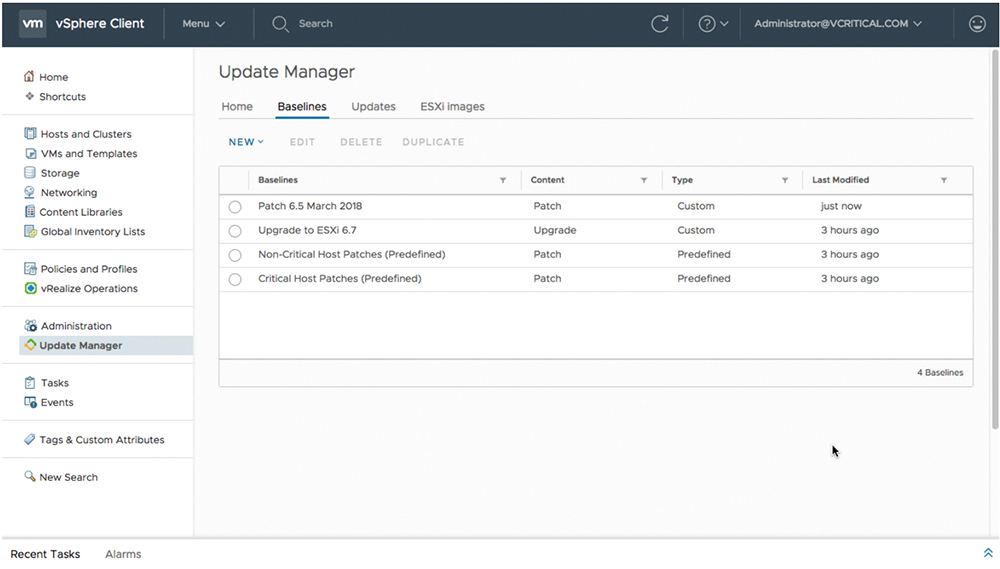Click 'Upgrade to ESXi 6.7' baseline name
The width and height of the screenshot is (1000, 569).
pyautogui.click(x=307, y=230)
